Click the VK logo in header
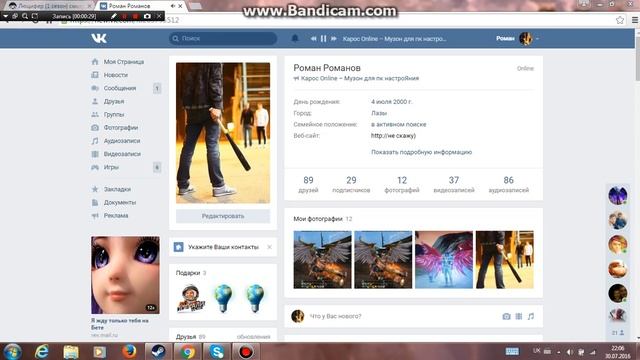 click(x=99, y=38)
